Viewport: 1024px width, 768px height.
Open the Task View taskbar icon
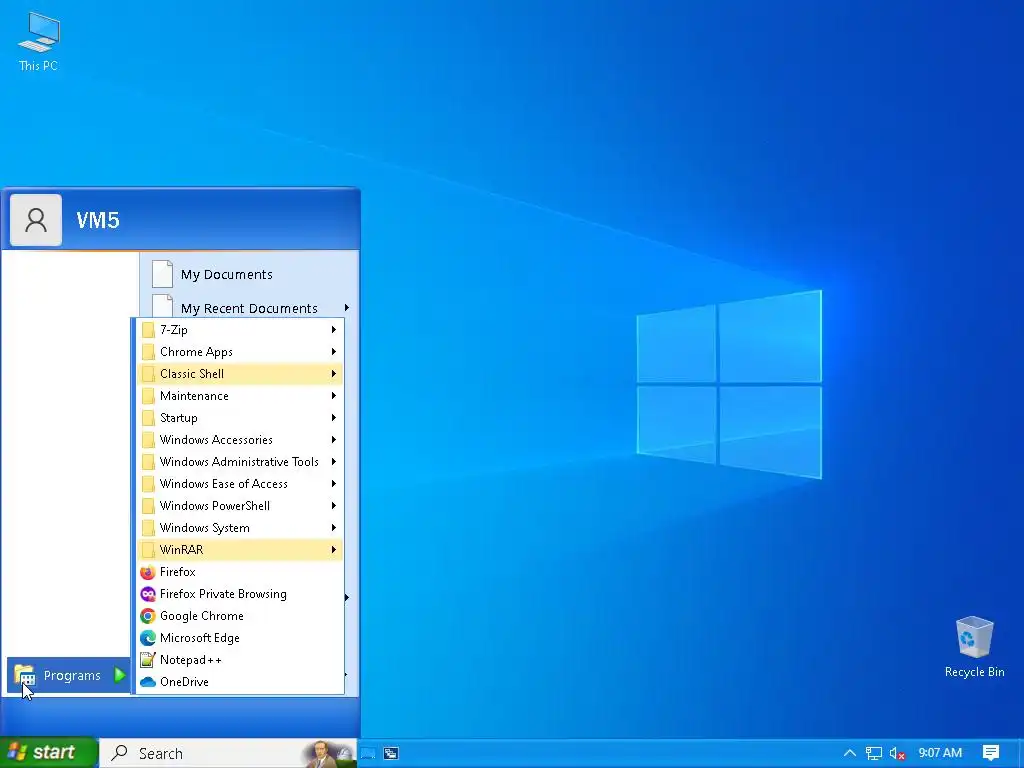pyautogui.click(x=368, y=753)
